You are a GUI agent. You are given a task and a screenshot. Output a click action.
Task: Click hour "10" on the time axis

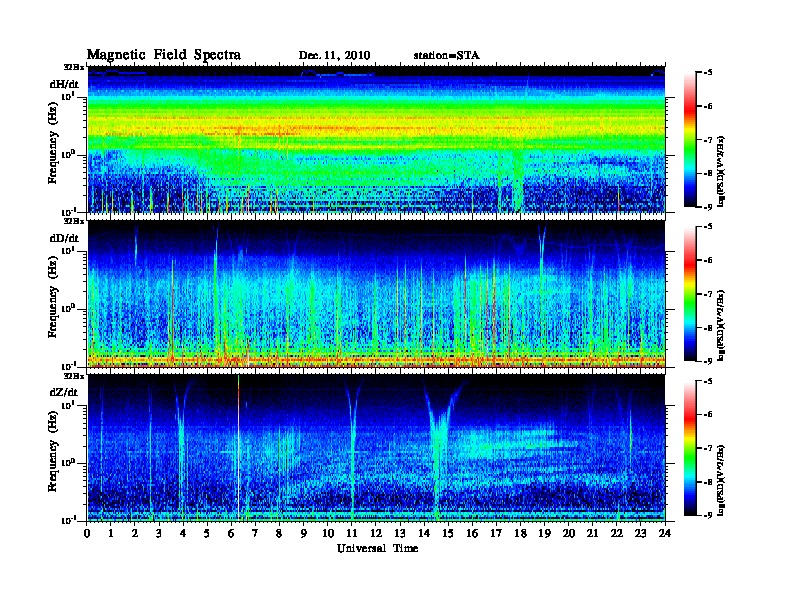tap(328, 533)
